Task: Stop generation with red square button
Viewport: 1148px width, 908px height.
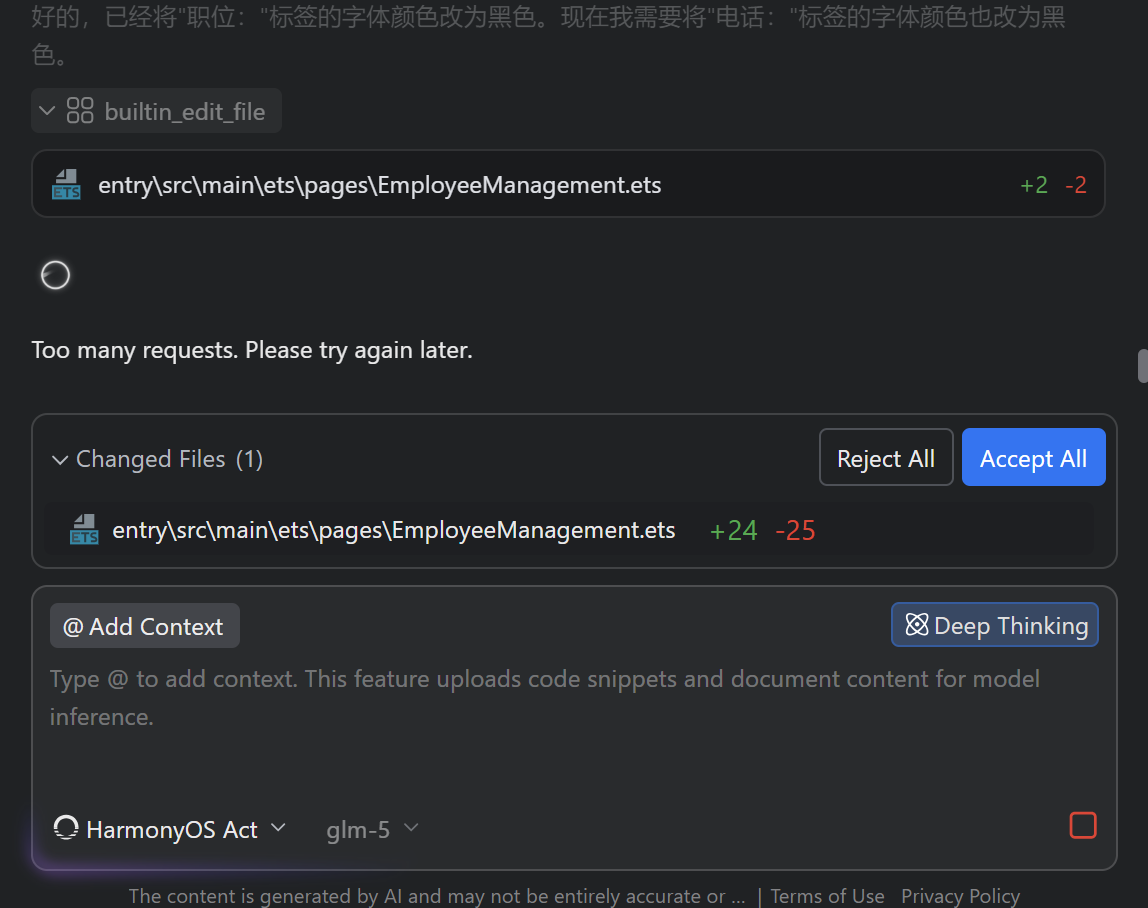Action: 1082,825
